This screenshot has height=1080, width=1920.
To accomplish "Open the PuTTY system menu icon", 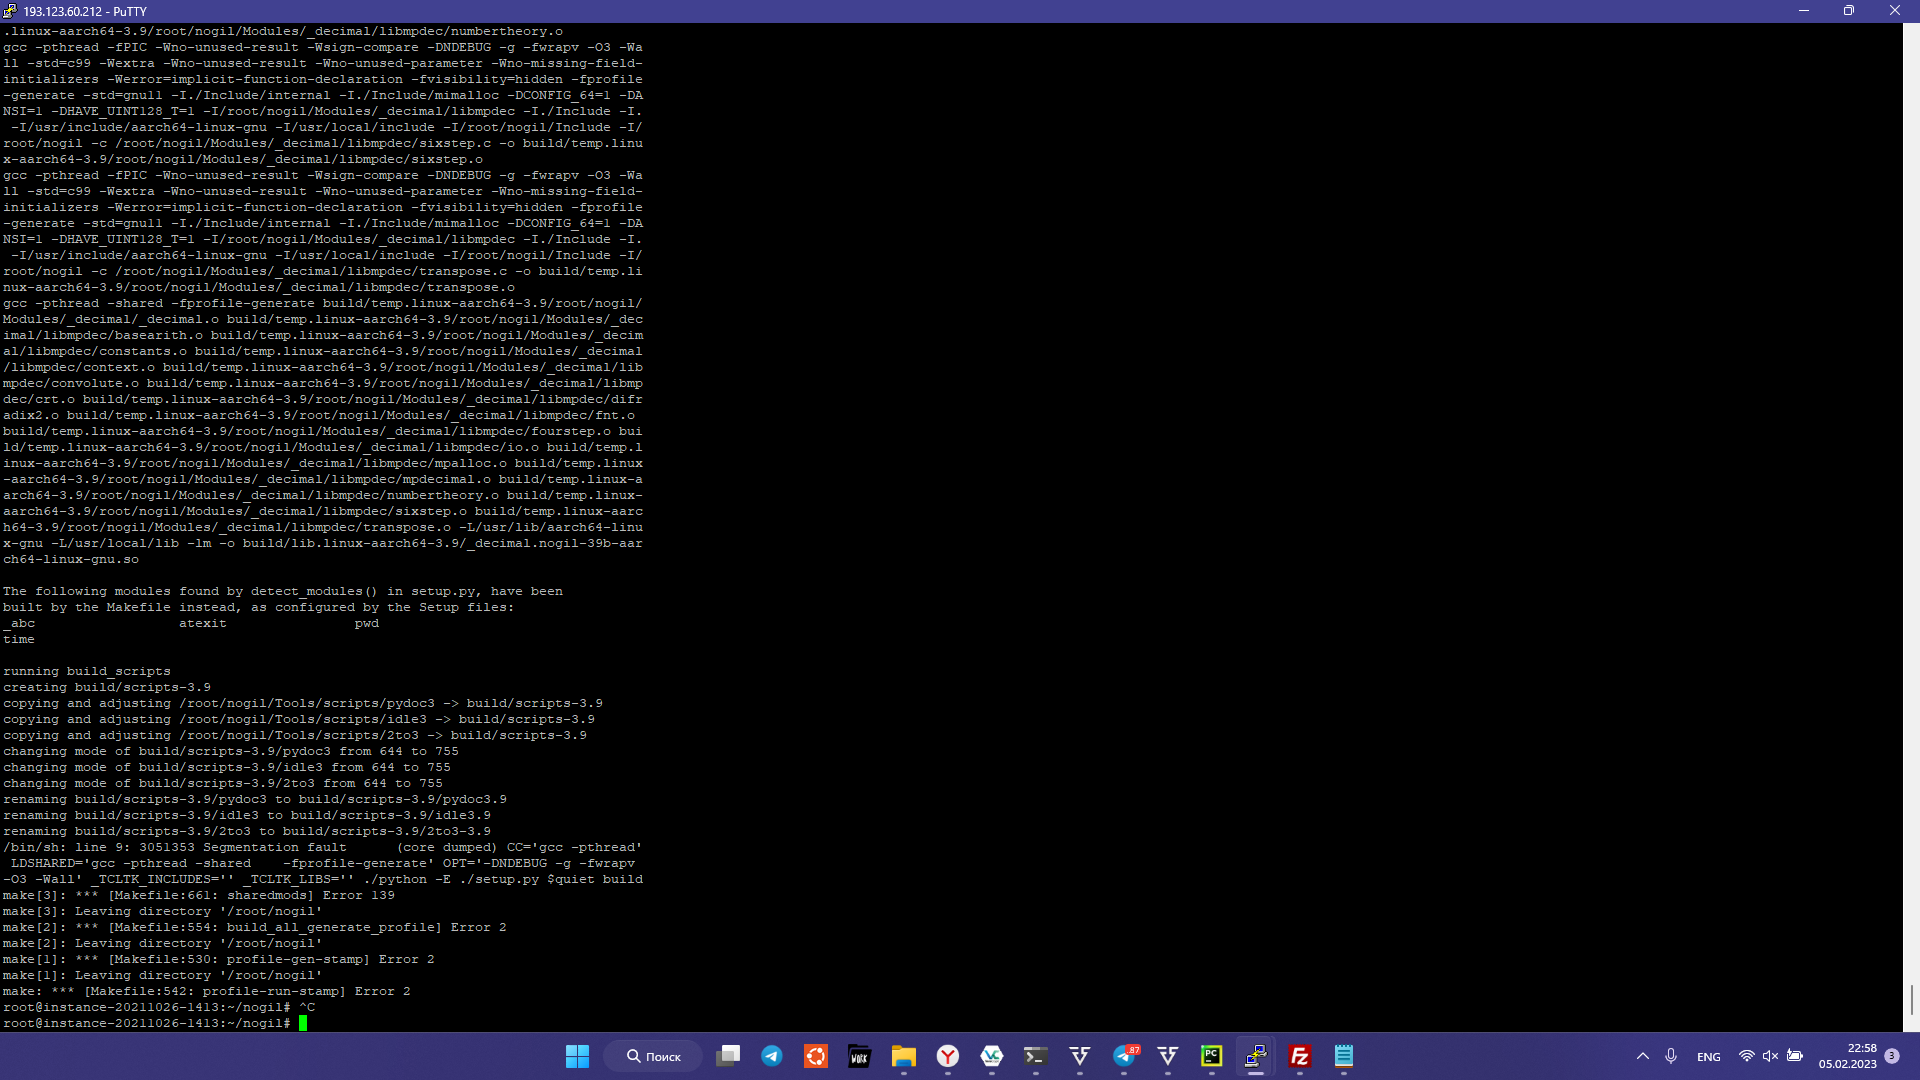I will [x=10, y=11].
